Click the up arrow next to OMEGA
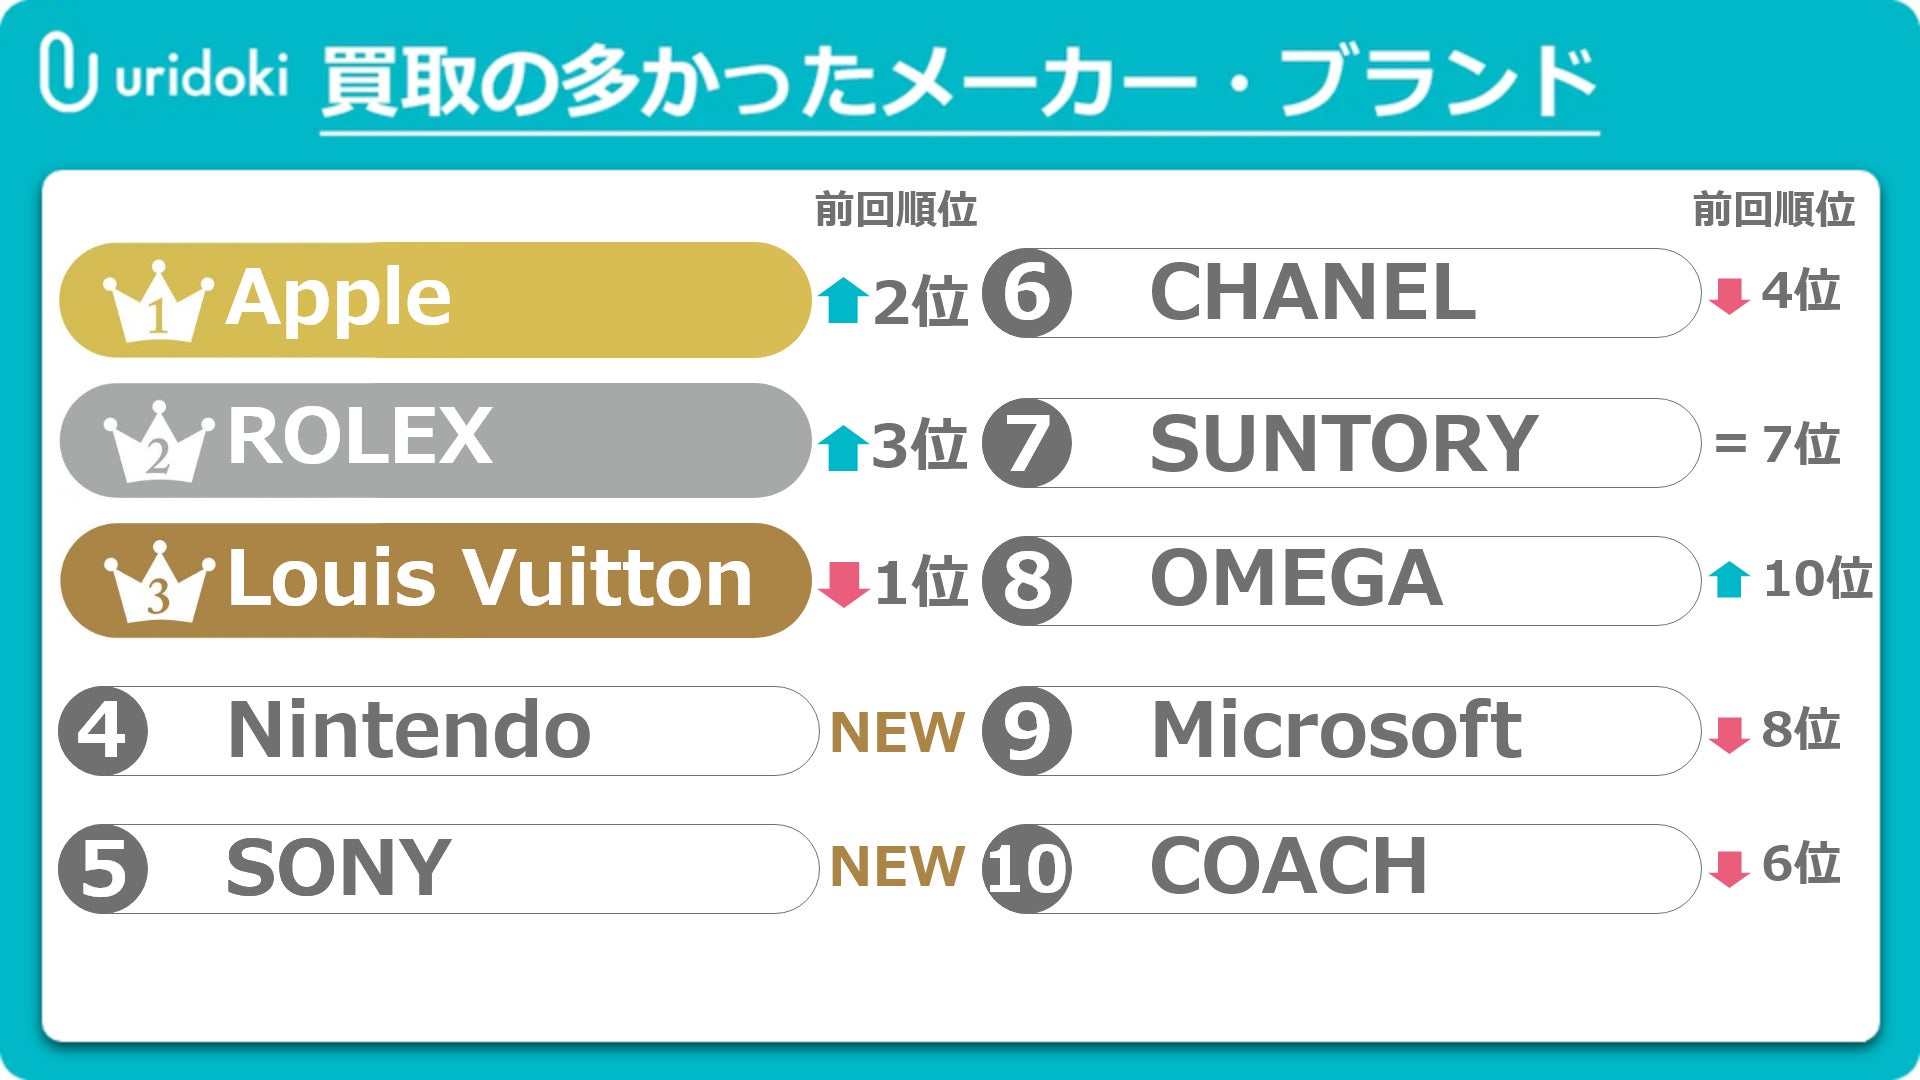 click(1729, 580)
